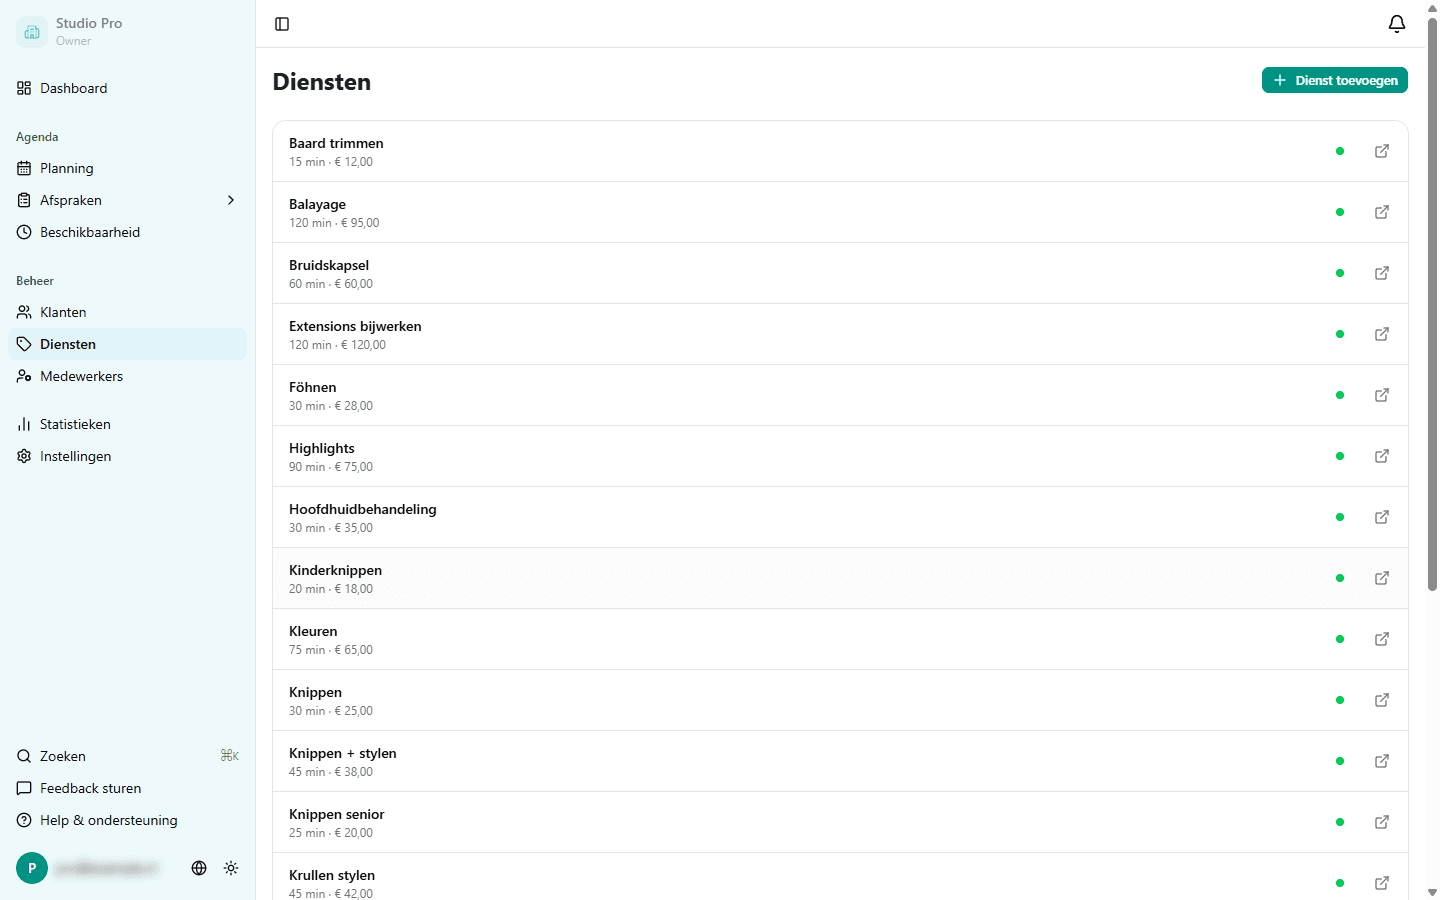Screen dimensions: 1440x900
Task: Open the notifications bell
Action: tap(1397, 24)
